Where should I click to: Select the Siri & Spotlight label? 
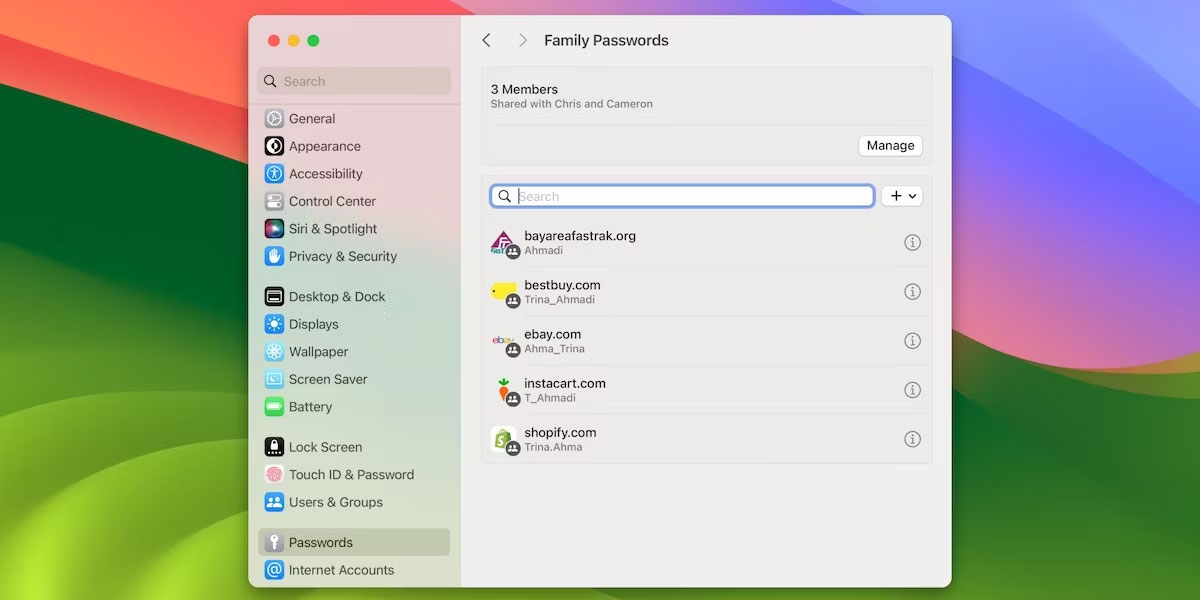[x=333, y=229]
